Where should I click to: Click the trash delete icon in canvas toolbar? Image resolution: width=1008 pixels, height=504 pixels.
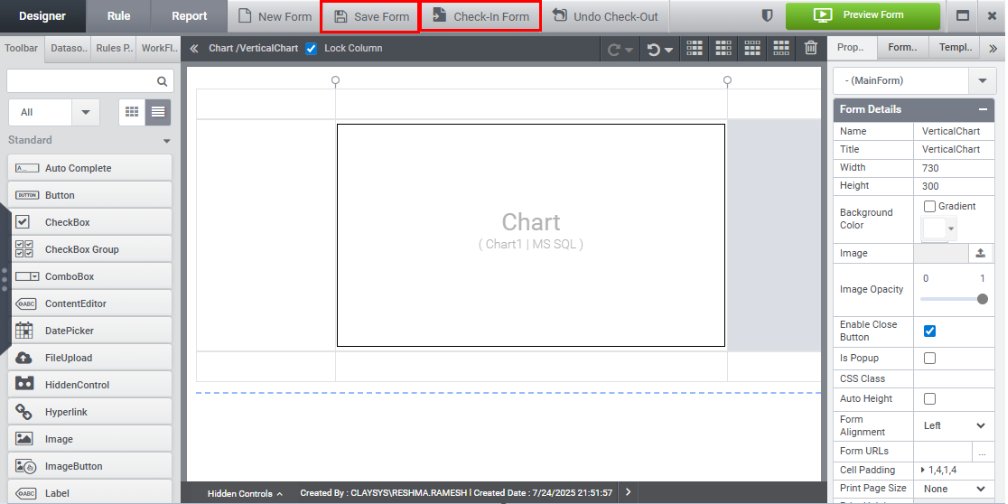click(811, 48)
